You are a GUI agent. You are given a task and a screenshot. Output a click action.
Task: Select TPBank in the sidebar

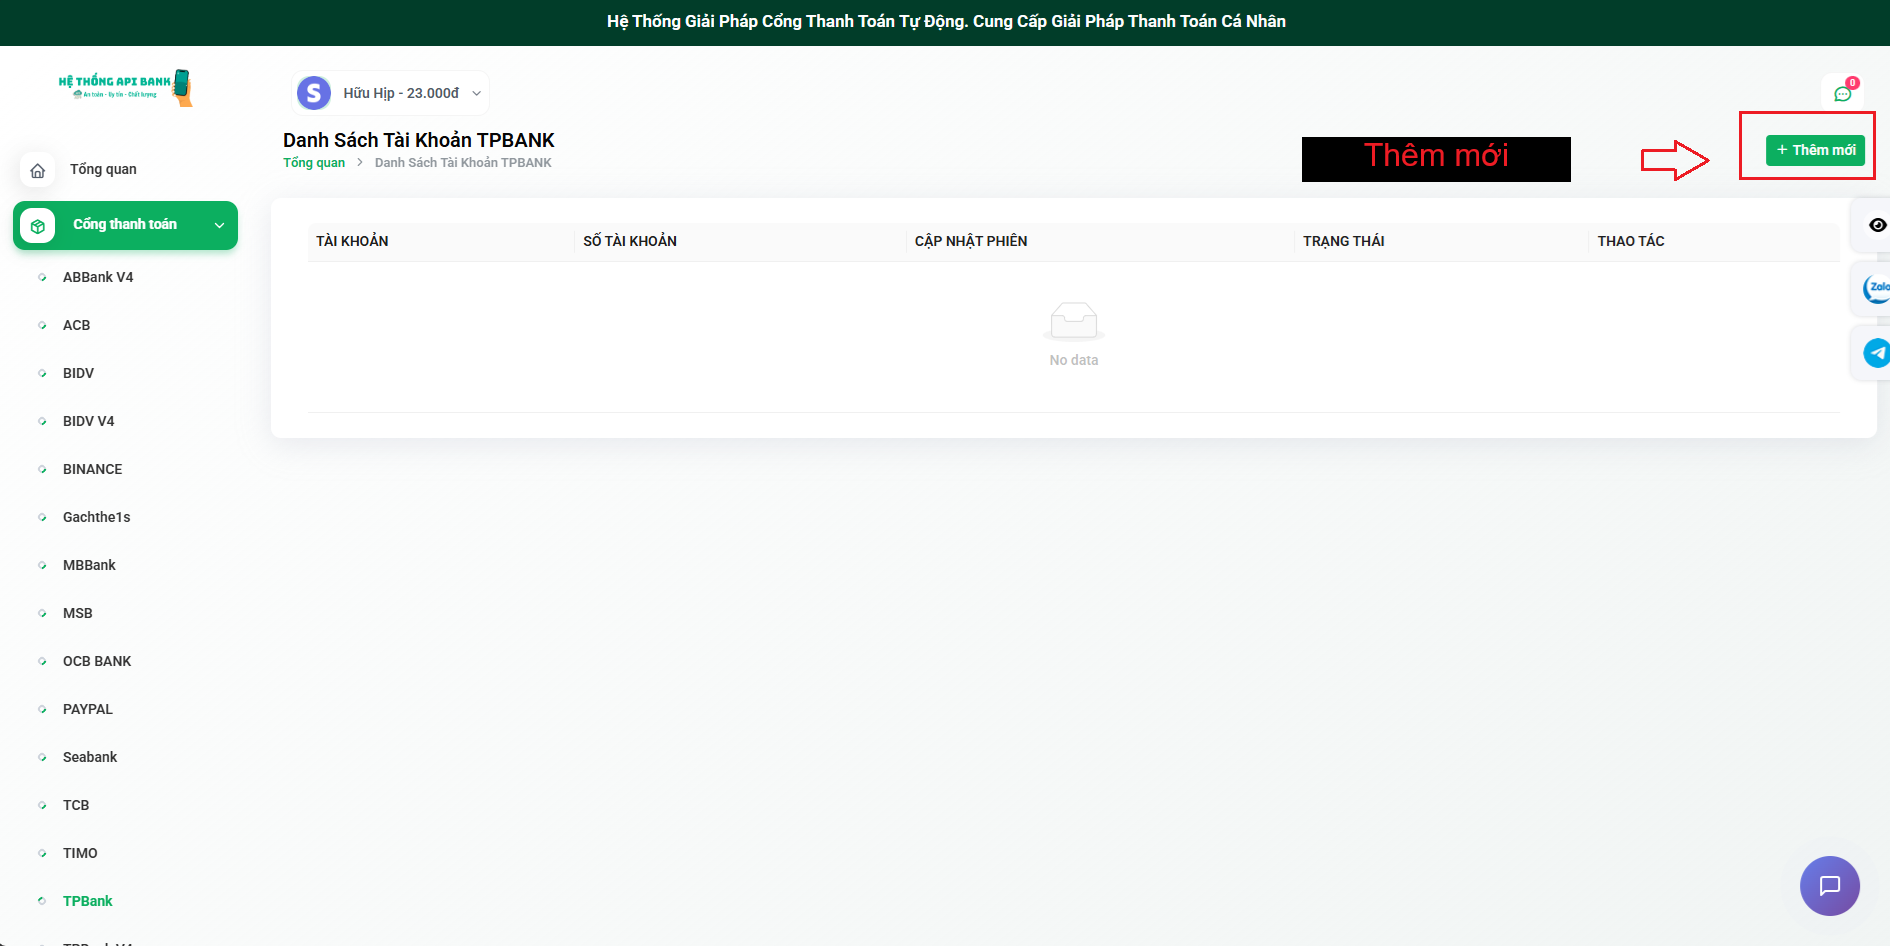point(87,901)
